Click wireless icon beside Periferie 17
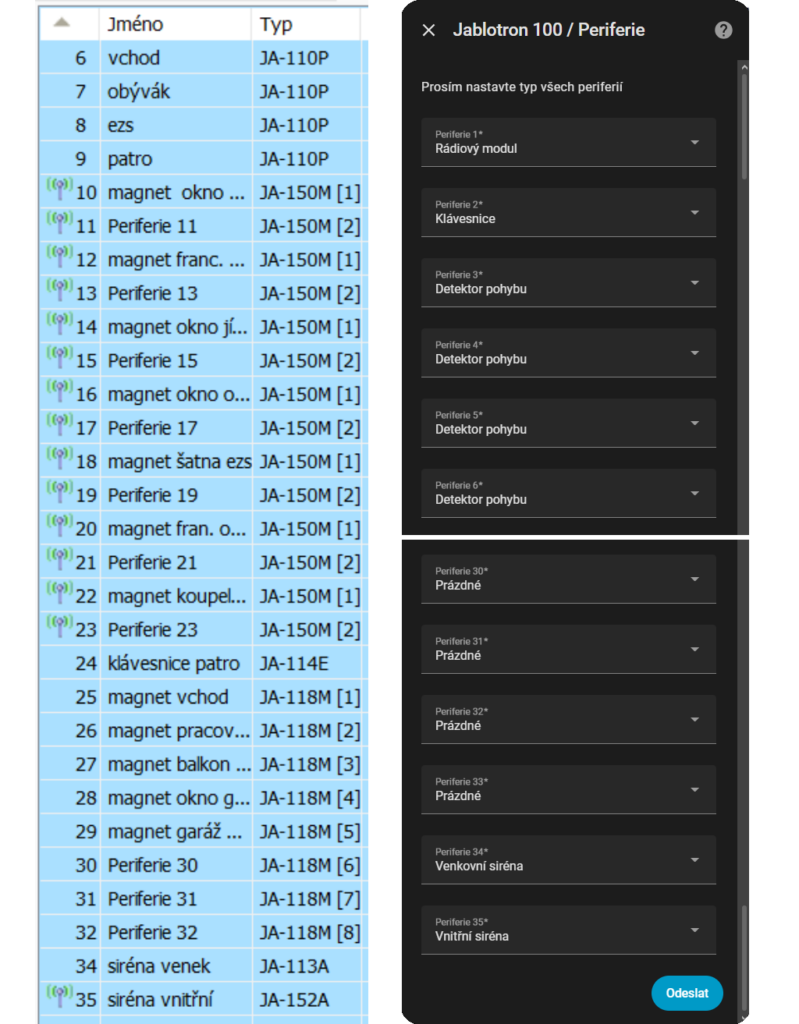799x1024 pixels. click(59, 425)
